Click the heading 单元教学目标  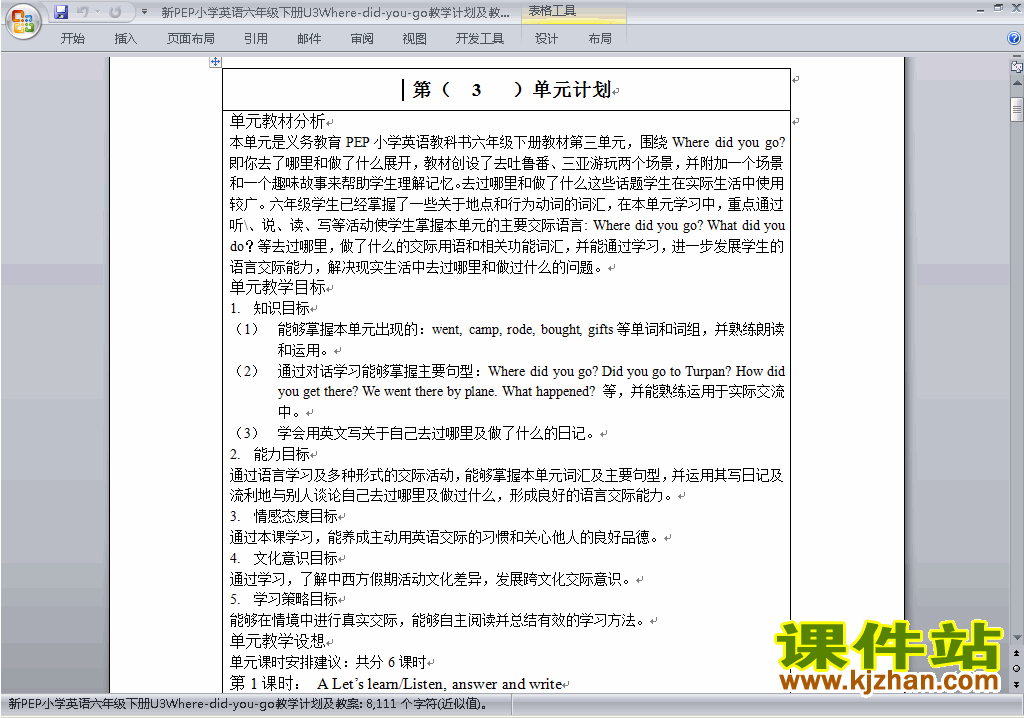coord(278,287)
